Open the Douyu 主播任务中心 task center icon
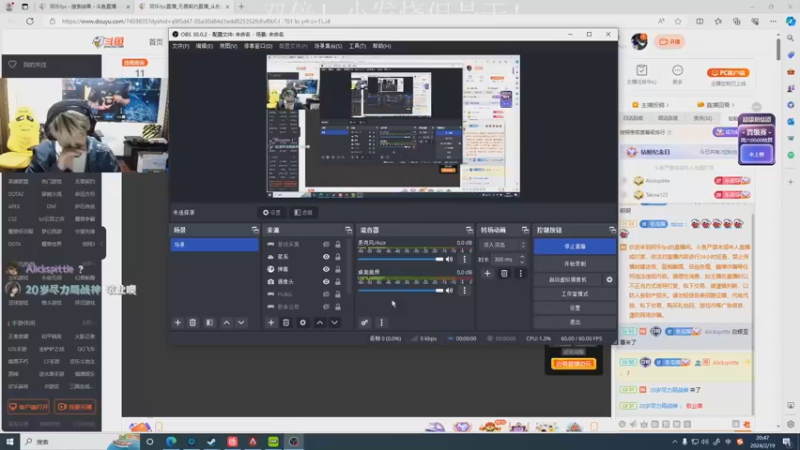The image size is (800, 450). [641, 74]
